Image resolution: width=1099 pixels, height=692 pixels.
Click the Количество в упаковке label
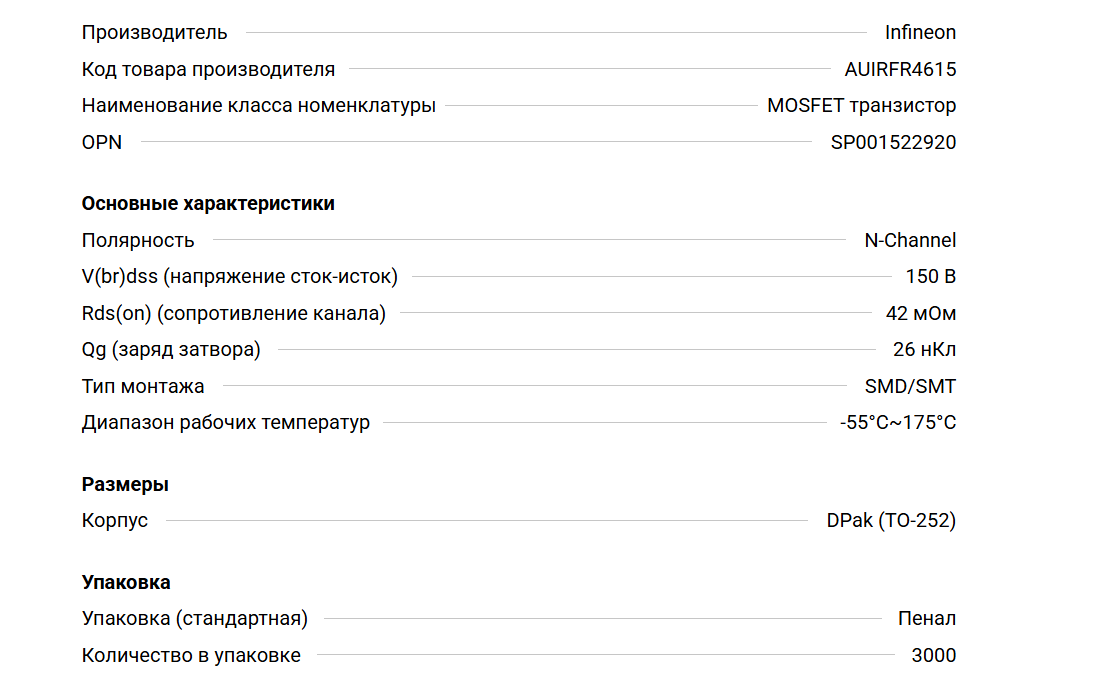pyautogui.click(x=191, y=655)
